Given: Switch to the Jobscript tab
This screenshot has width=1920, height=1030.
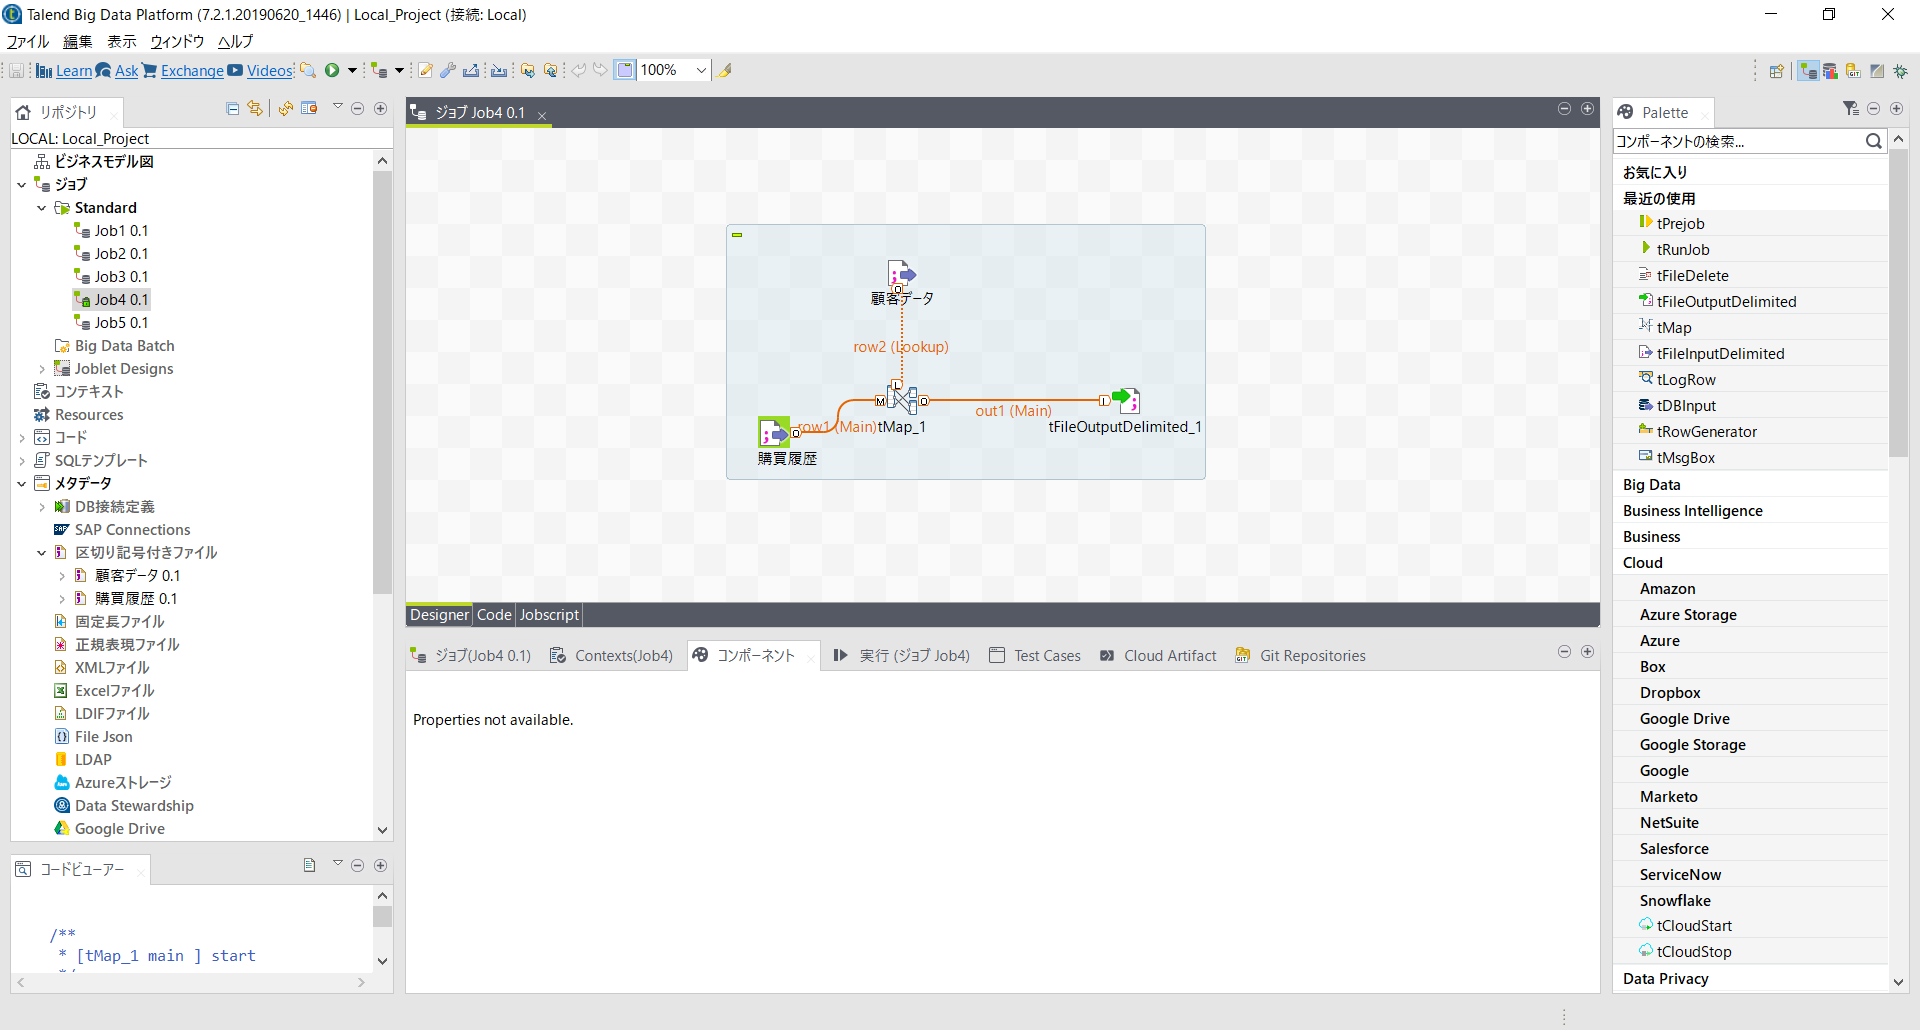Looking at the screenshot, I should 549,615.
